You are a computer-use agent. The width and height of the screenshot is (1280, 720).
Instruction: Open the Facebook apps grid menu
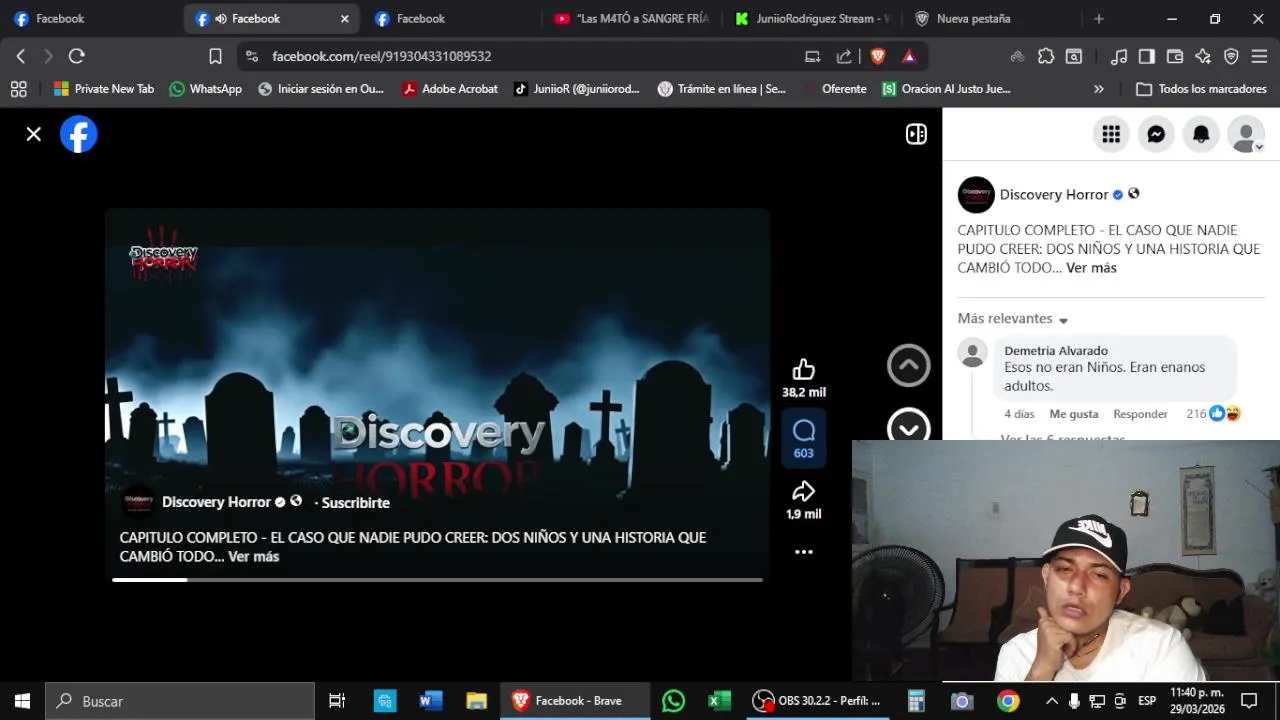1111,134
